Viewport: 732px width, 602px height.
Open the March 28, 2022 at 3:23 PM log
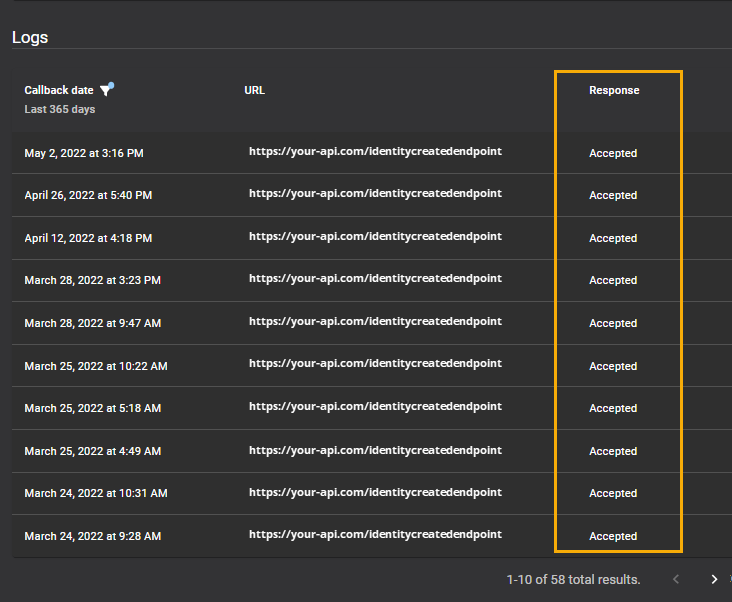(92, 281)
